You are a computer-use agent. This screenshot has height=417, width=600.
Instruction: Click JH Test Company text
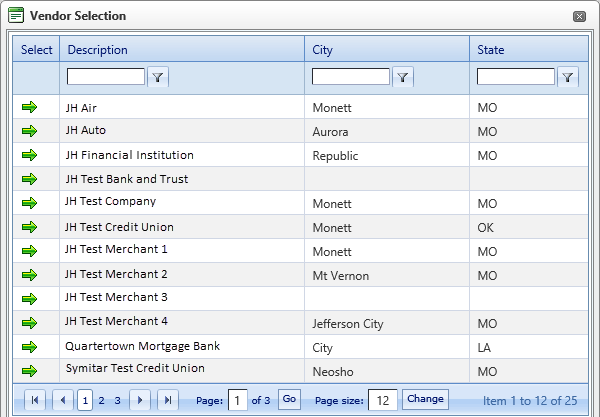[x=110, y=201]
